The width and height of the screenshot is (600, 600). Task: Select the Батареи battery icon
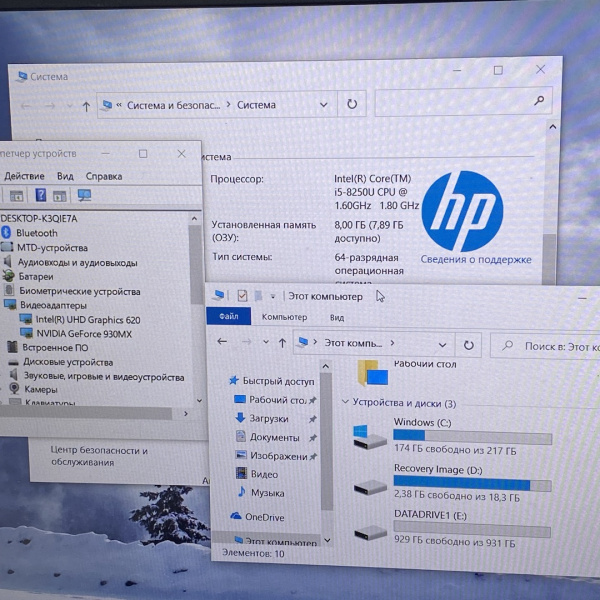coord(8,276)
